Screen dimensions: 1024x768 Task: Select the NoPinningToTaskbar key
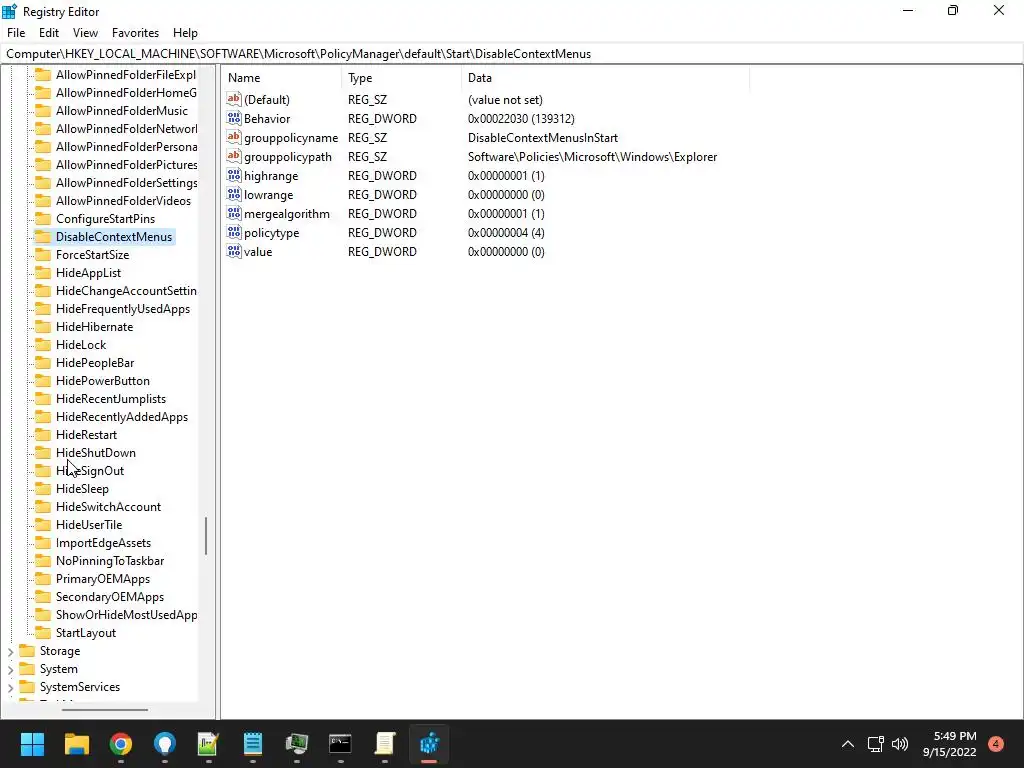[x=110, y=560]
